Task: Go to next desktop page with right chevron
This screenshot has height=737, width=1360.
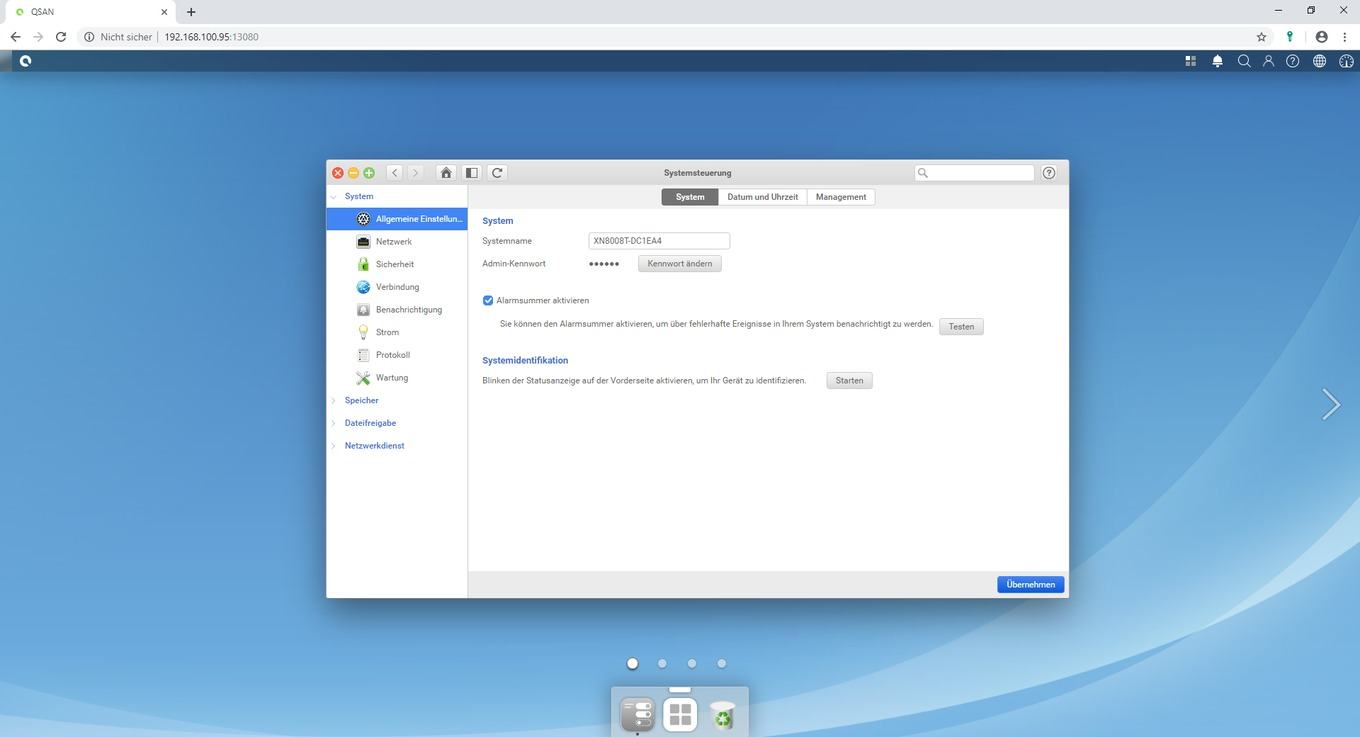Action: (1330, 404)
